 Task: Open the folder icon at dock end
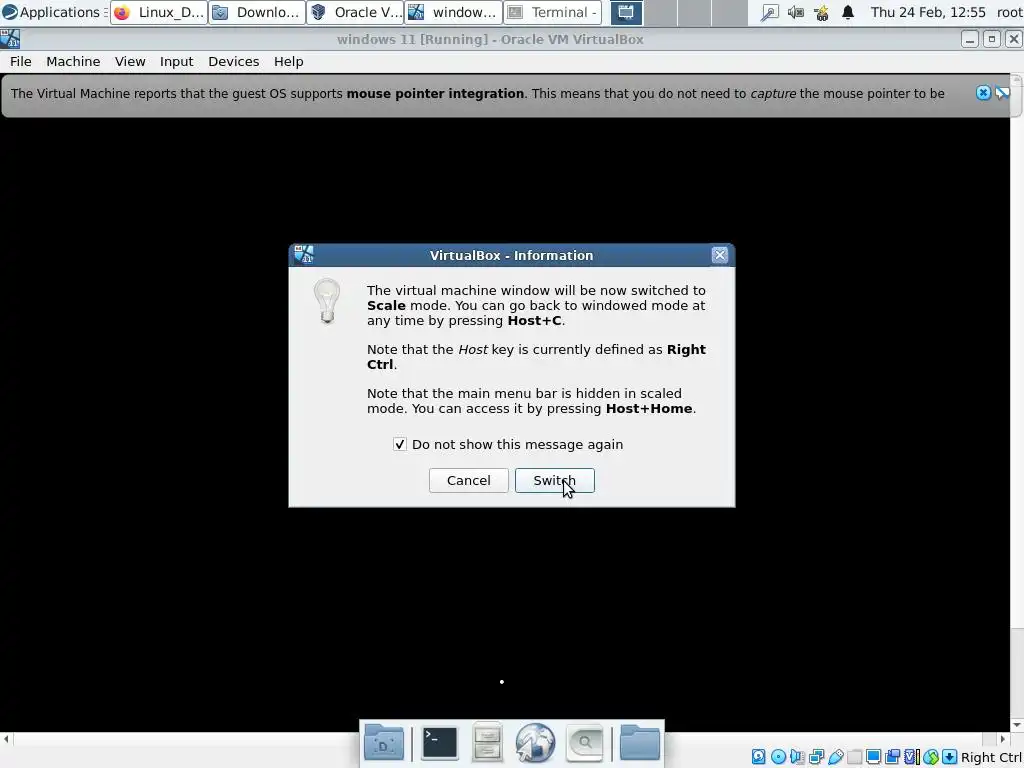[x=639, y=743]
